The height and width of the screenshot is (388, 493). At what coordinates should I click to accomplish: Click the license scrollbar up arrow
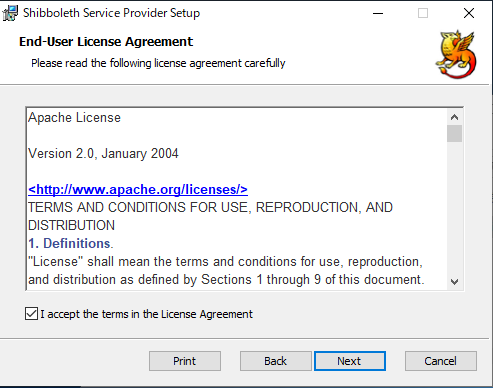[x=454, y=117]
